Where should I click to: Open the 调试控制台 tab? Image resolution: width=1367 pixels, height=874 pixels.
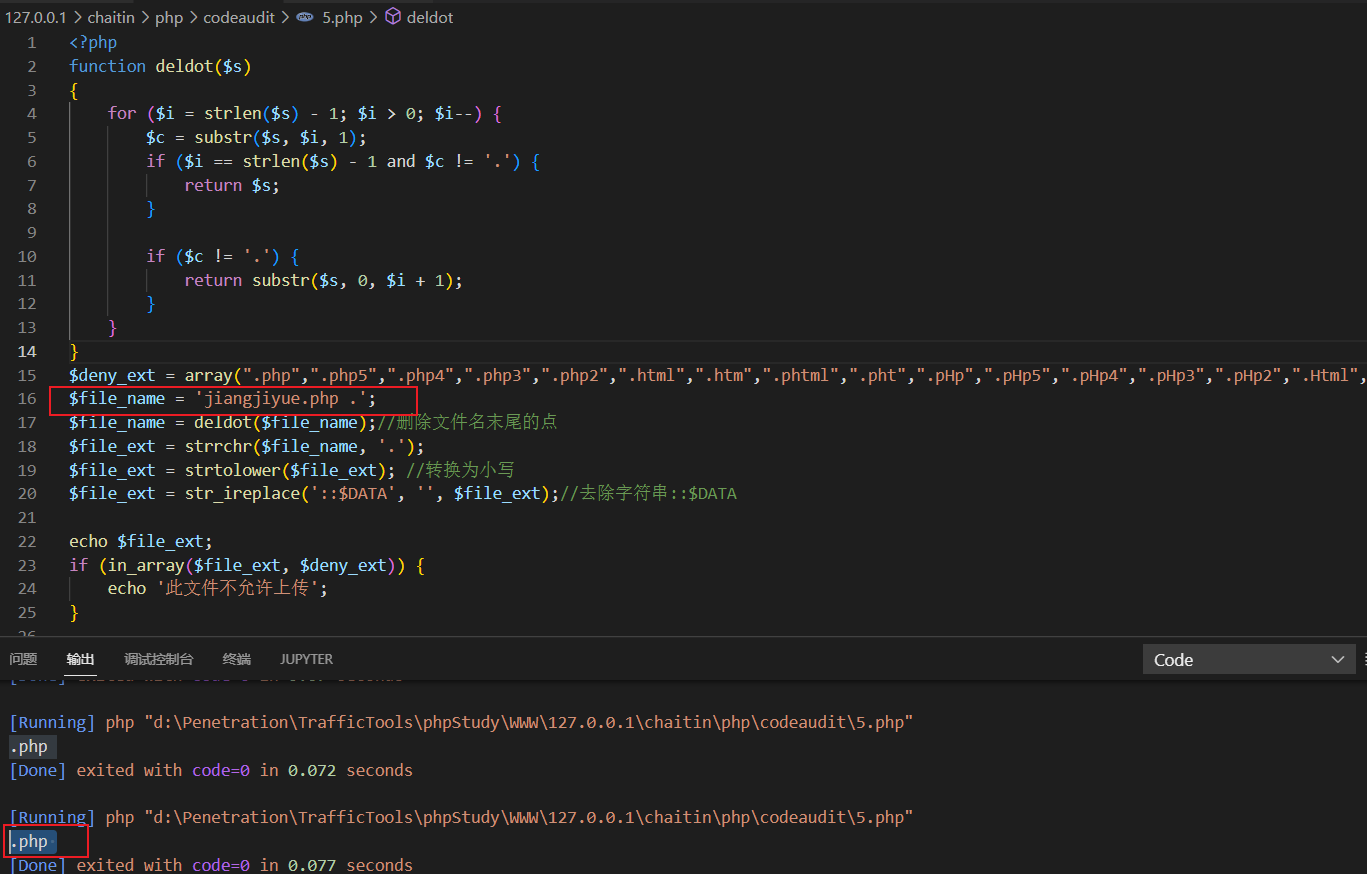[x=158, y=659]
